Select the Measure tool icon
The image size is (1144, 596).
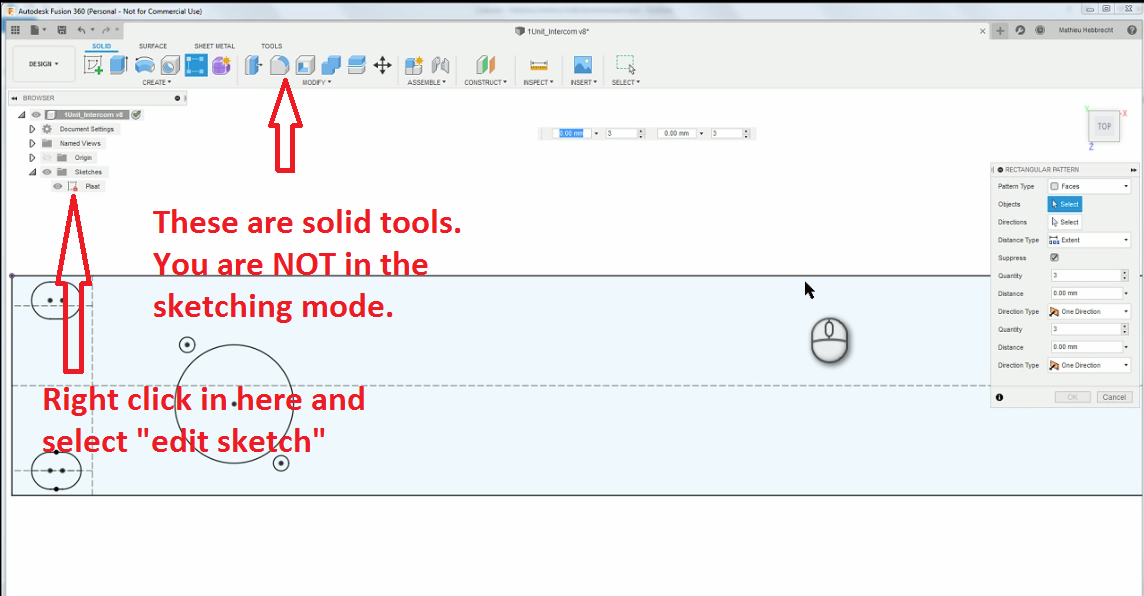tap(538, 66)
